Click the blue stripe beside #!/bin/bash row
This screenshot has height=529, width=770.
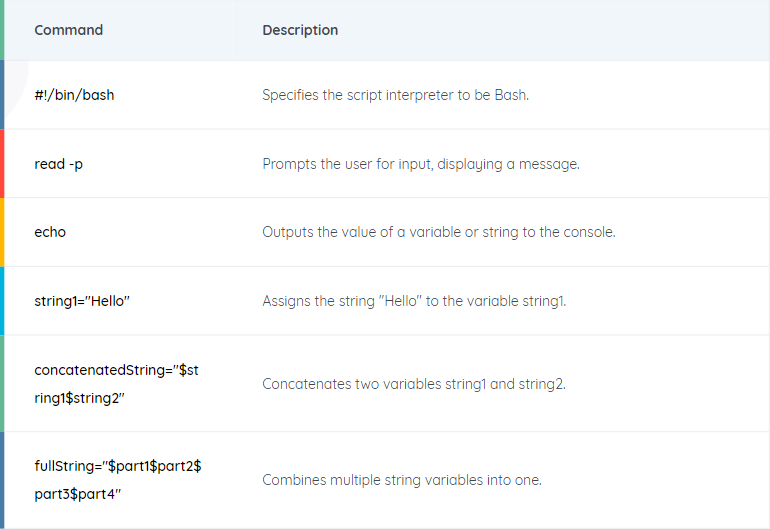[2, 95]
